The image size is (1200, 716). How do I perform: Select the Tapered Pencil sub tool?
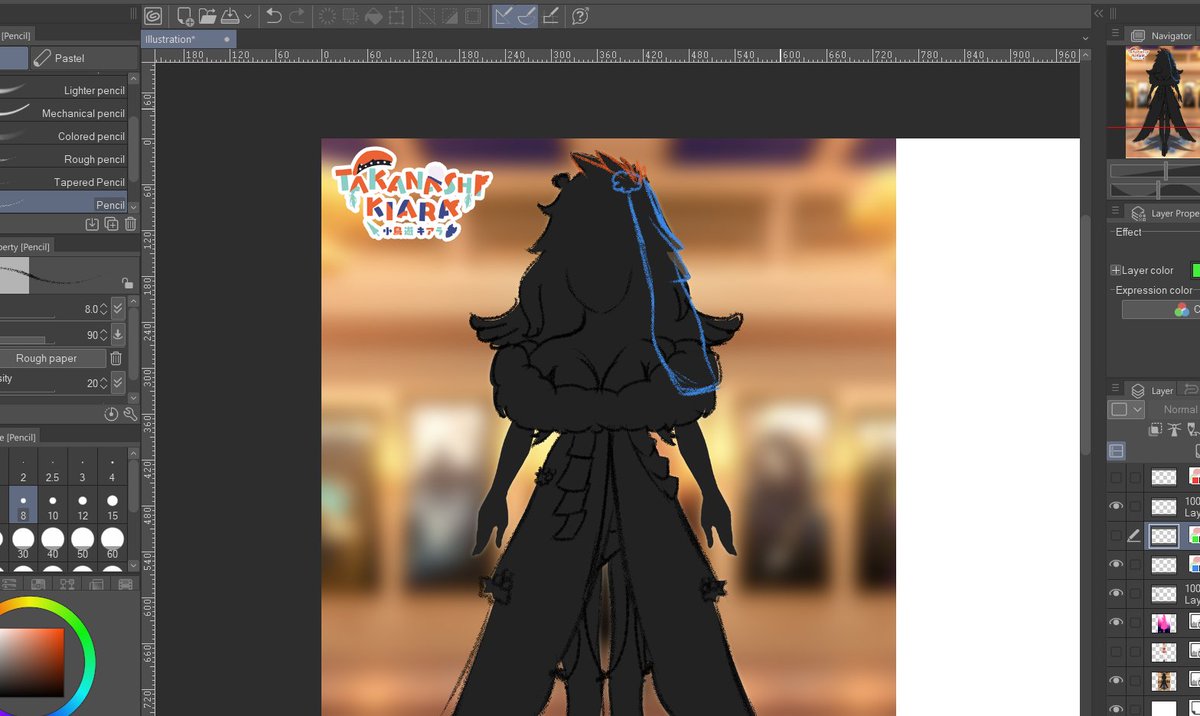[64, 182]
